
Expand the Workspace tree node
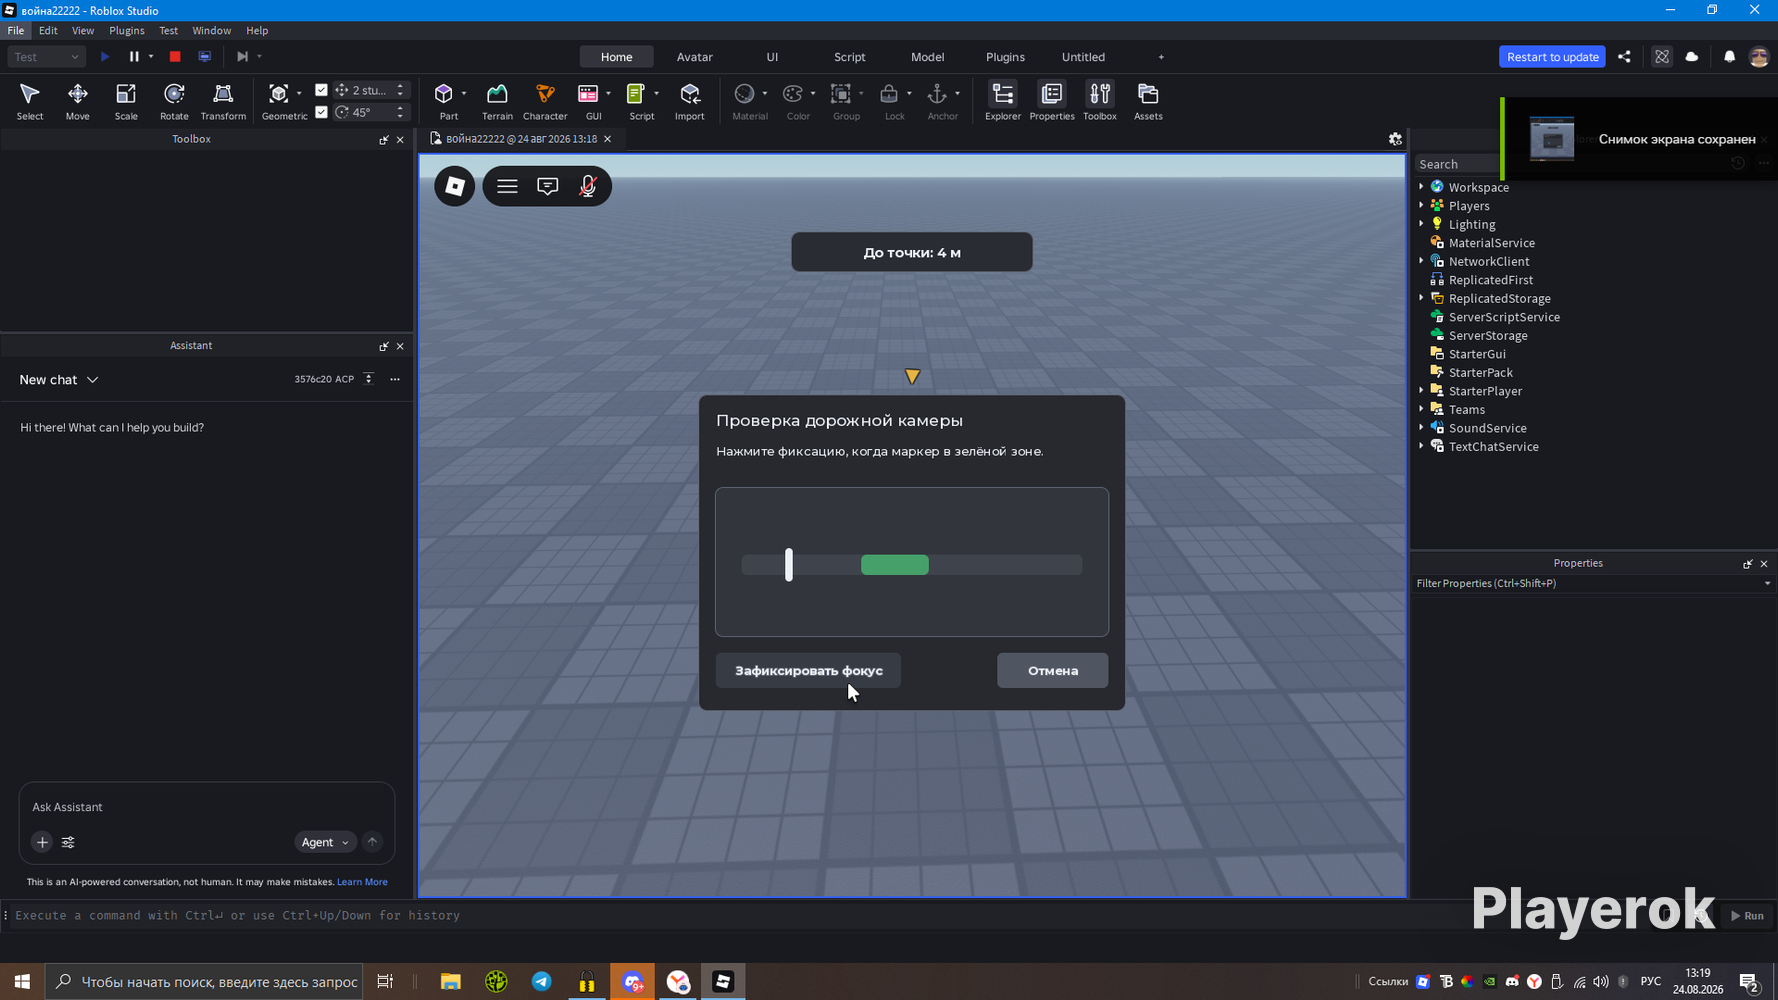point(1421,187)
